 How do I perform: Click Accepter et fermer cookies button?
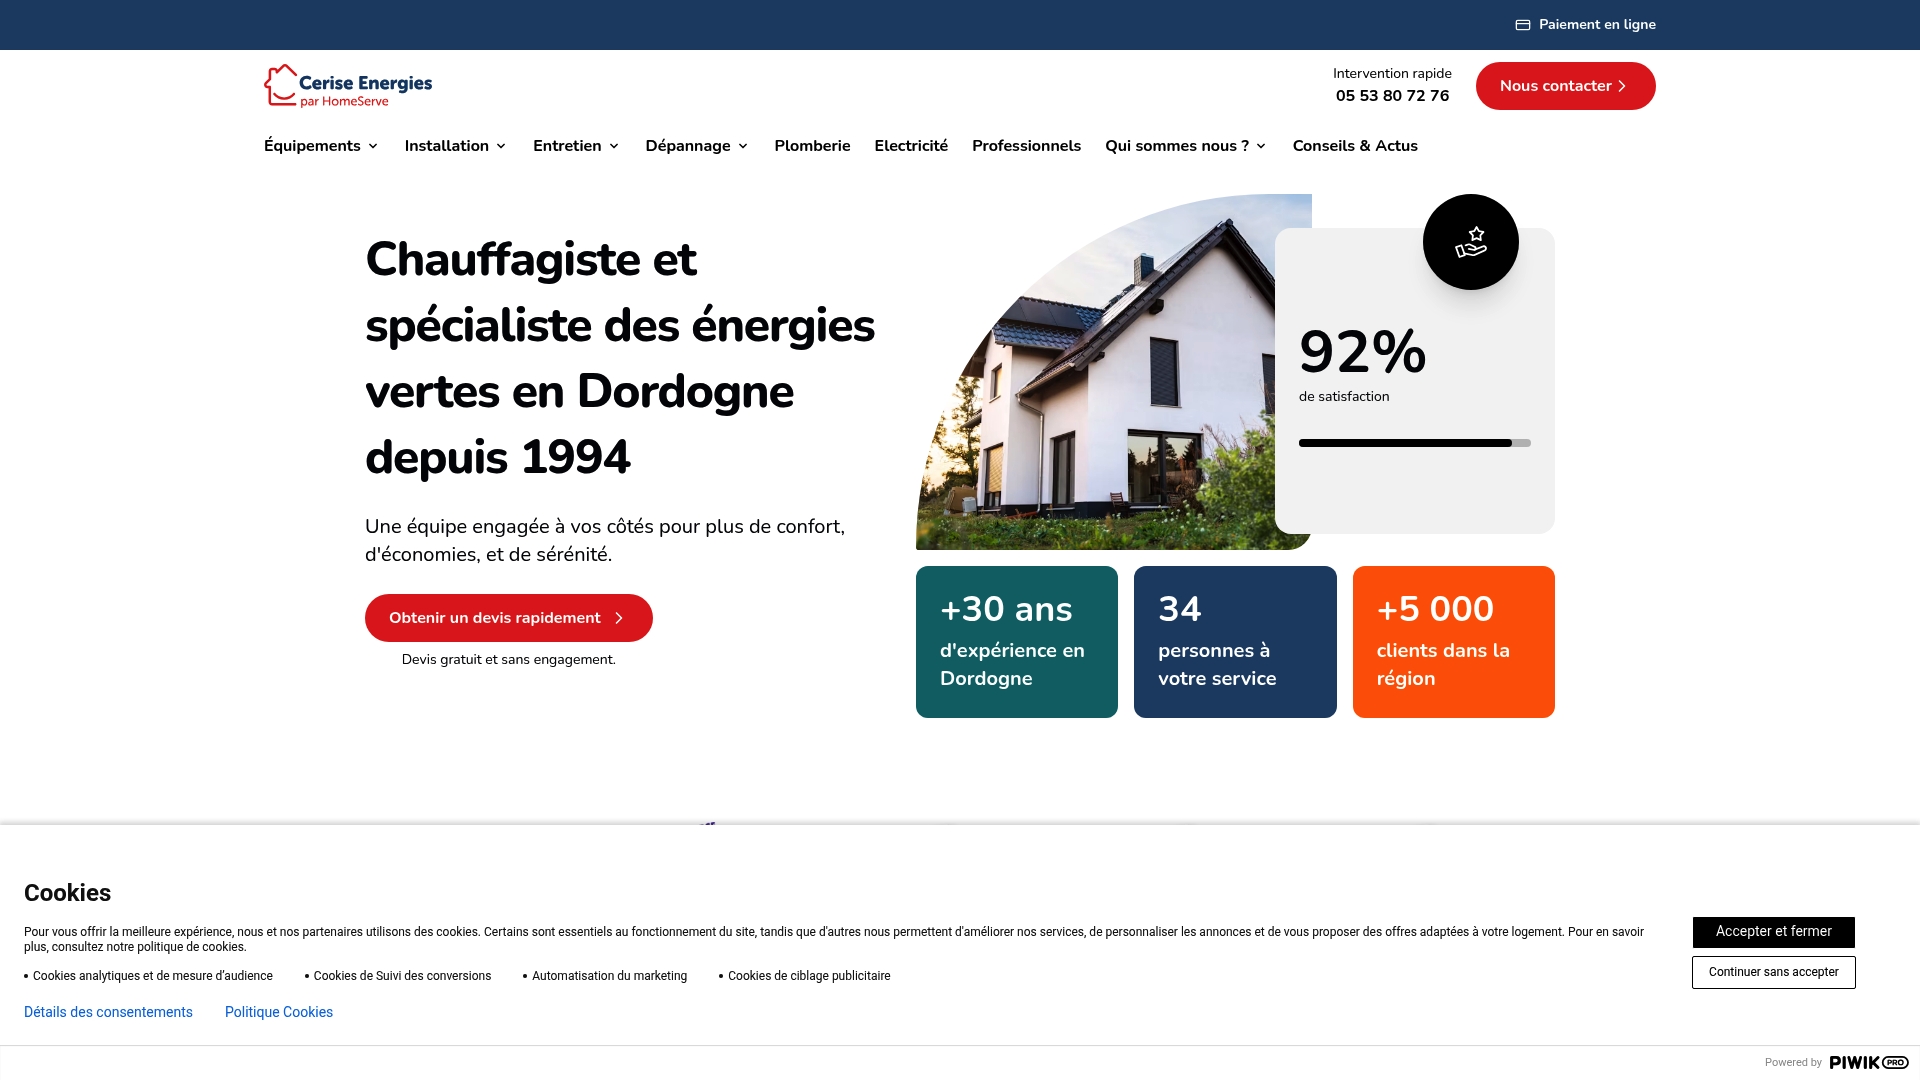(1773, 932)
